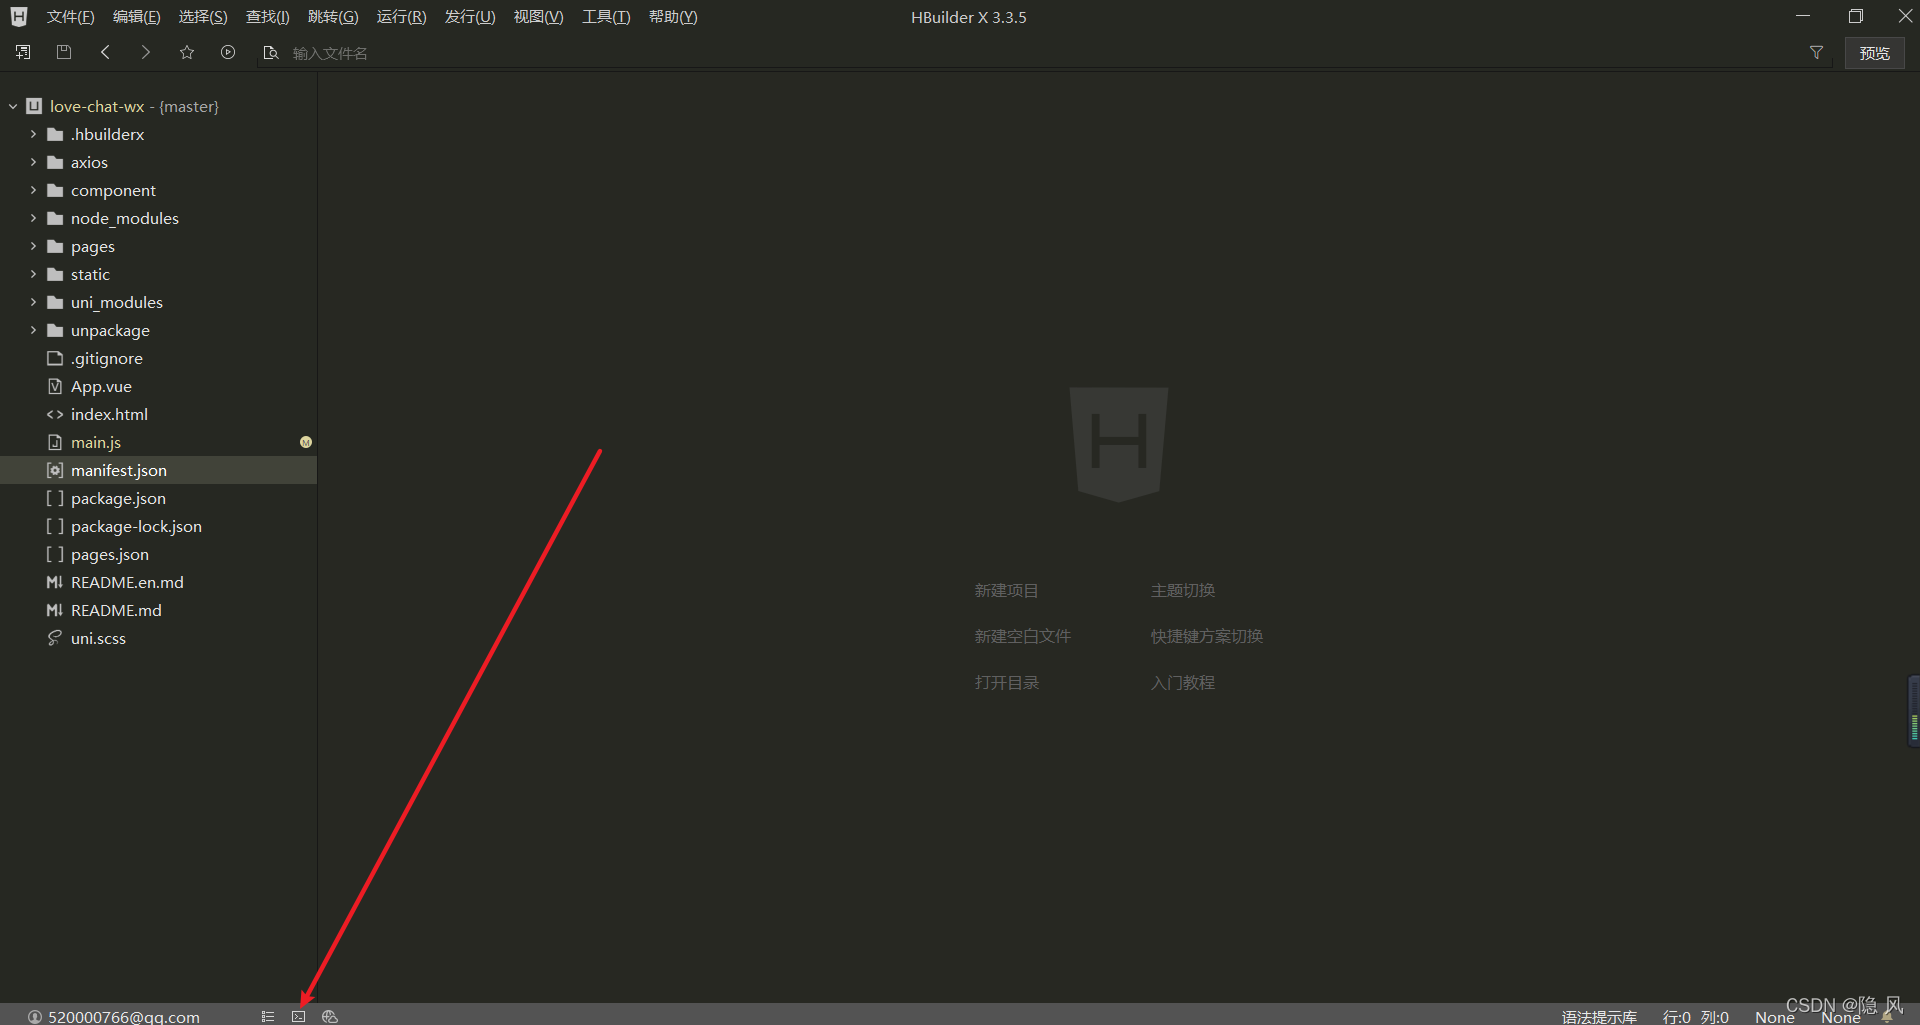Click the save file toolbar icon

(x=64, y=52)
